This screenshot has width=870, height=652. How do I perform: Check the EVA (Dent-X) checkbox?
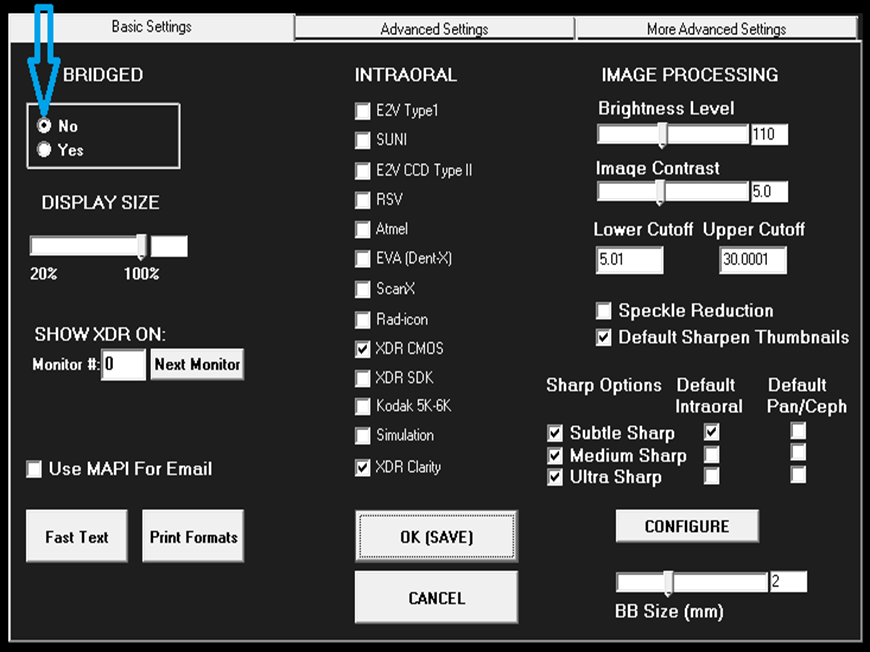pyautogui.click(x=363, y=259)
